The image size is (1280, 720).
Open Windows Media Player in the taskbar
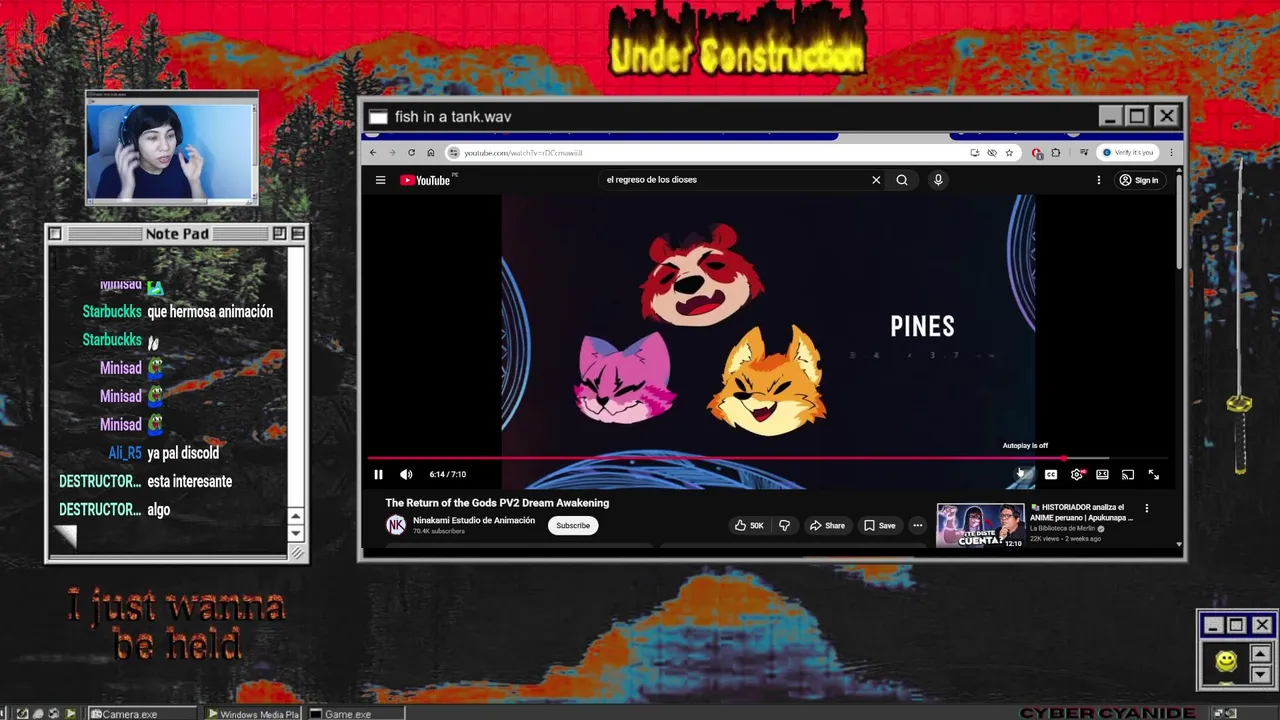coord(253,714)
